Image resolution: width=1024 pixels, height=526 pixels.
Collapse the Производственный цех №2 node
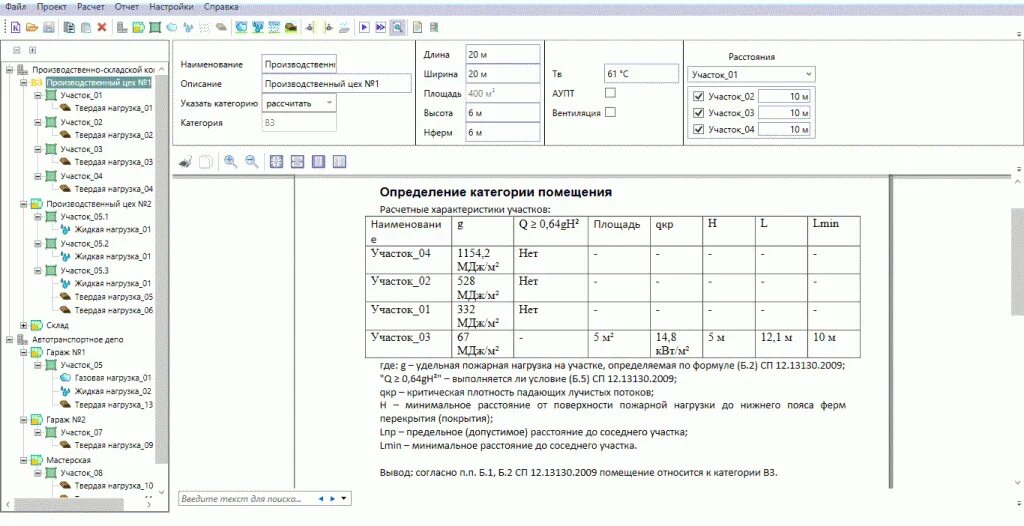pos(24,203)
